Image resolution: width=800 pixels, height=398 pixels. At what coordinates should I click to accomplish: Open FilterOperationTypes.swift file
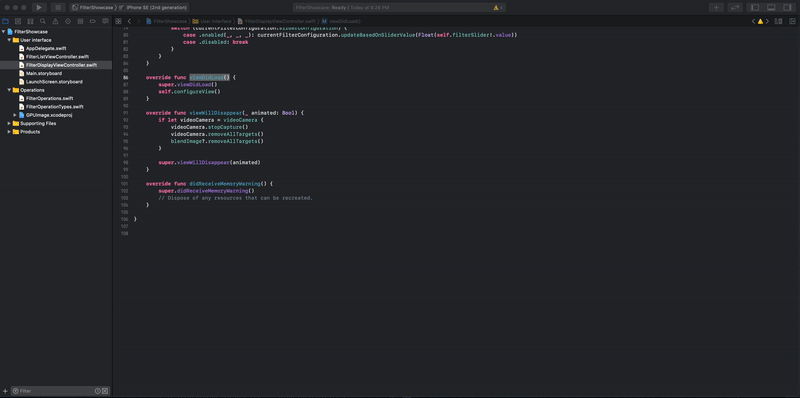point(56,107)
